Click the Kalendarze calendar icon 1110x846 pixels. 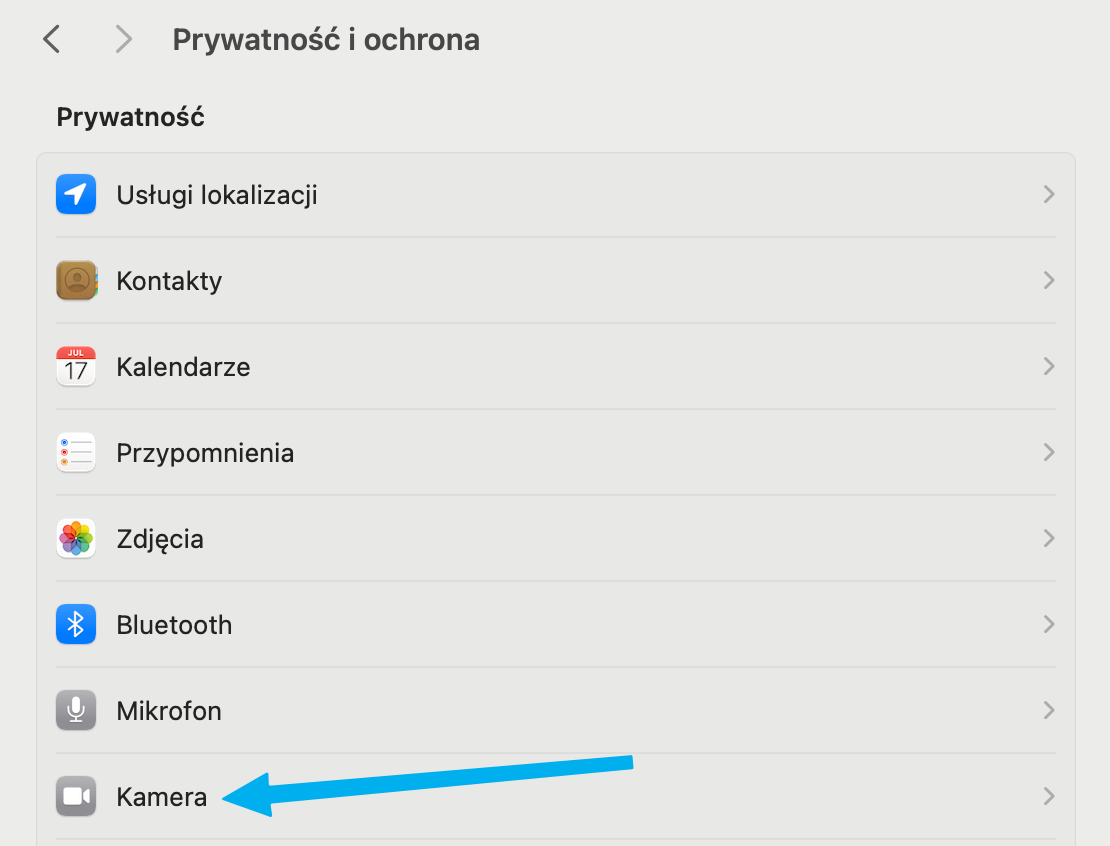pyautogui.click(x=76, y=367)
